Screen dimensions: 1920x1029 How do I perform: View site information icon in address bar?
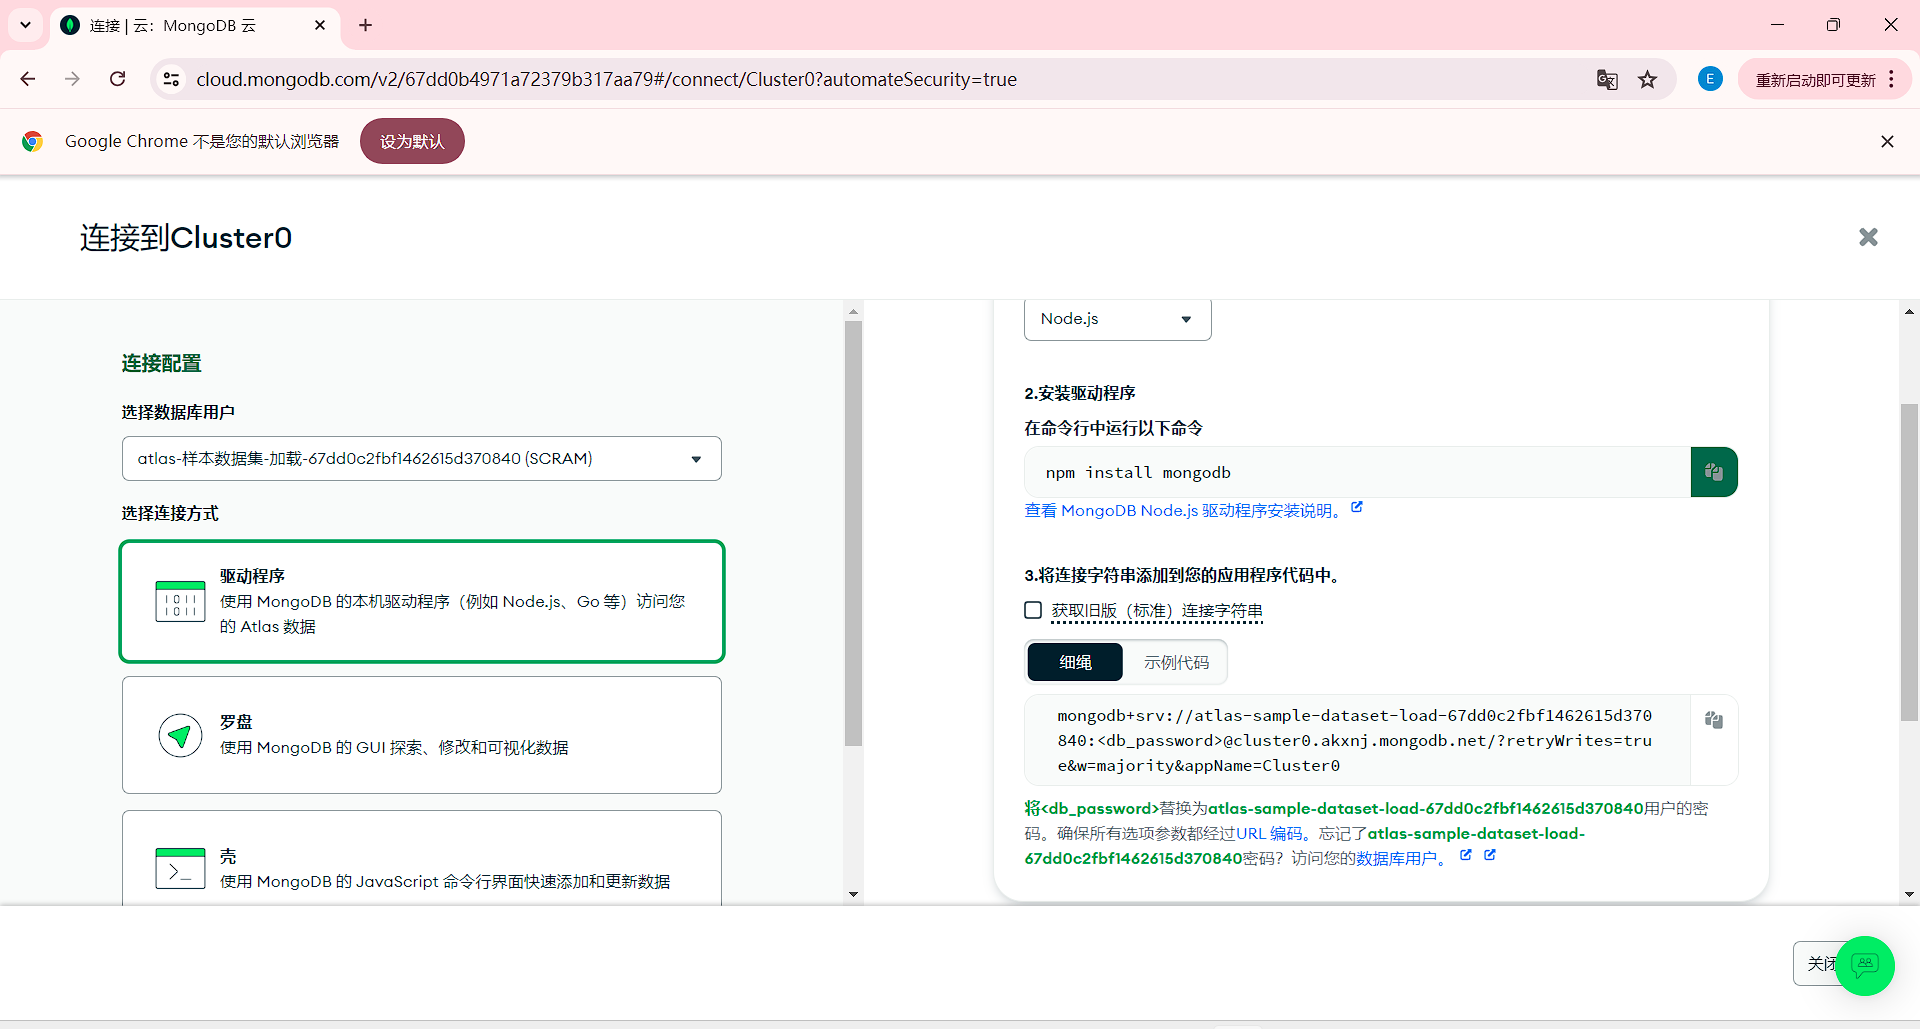(x=171, y=79)
